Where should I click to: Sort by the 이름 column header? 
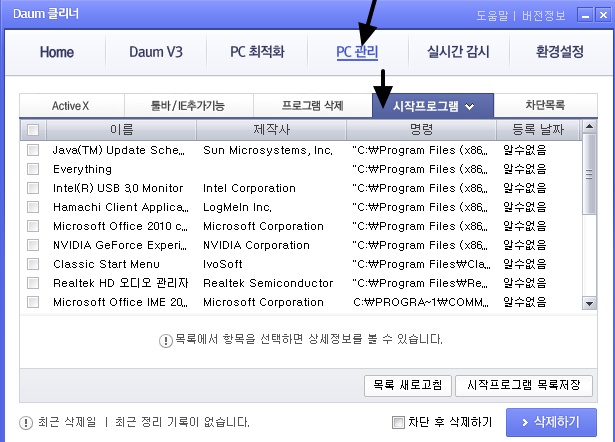point(121,129)
